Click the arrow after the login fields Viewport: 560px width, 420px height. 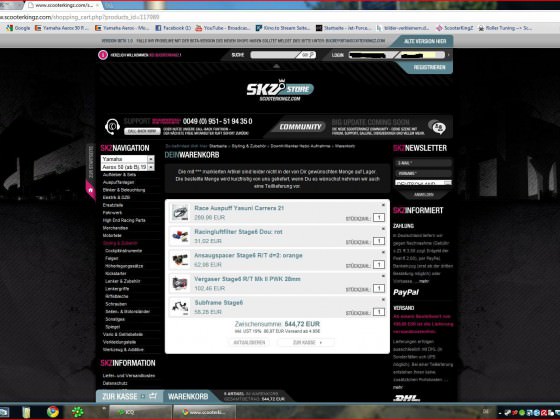[x=449, y=55]
